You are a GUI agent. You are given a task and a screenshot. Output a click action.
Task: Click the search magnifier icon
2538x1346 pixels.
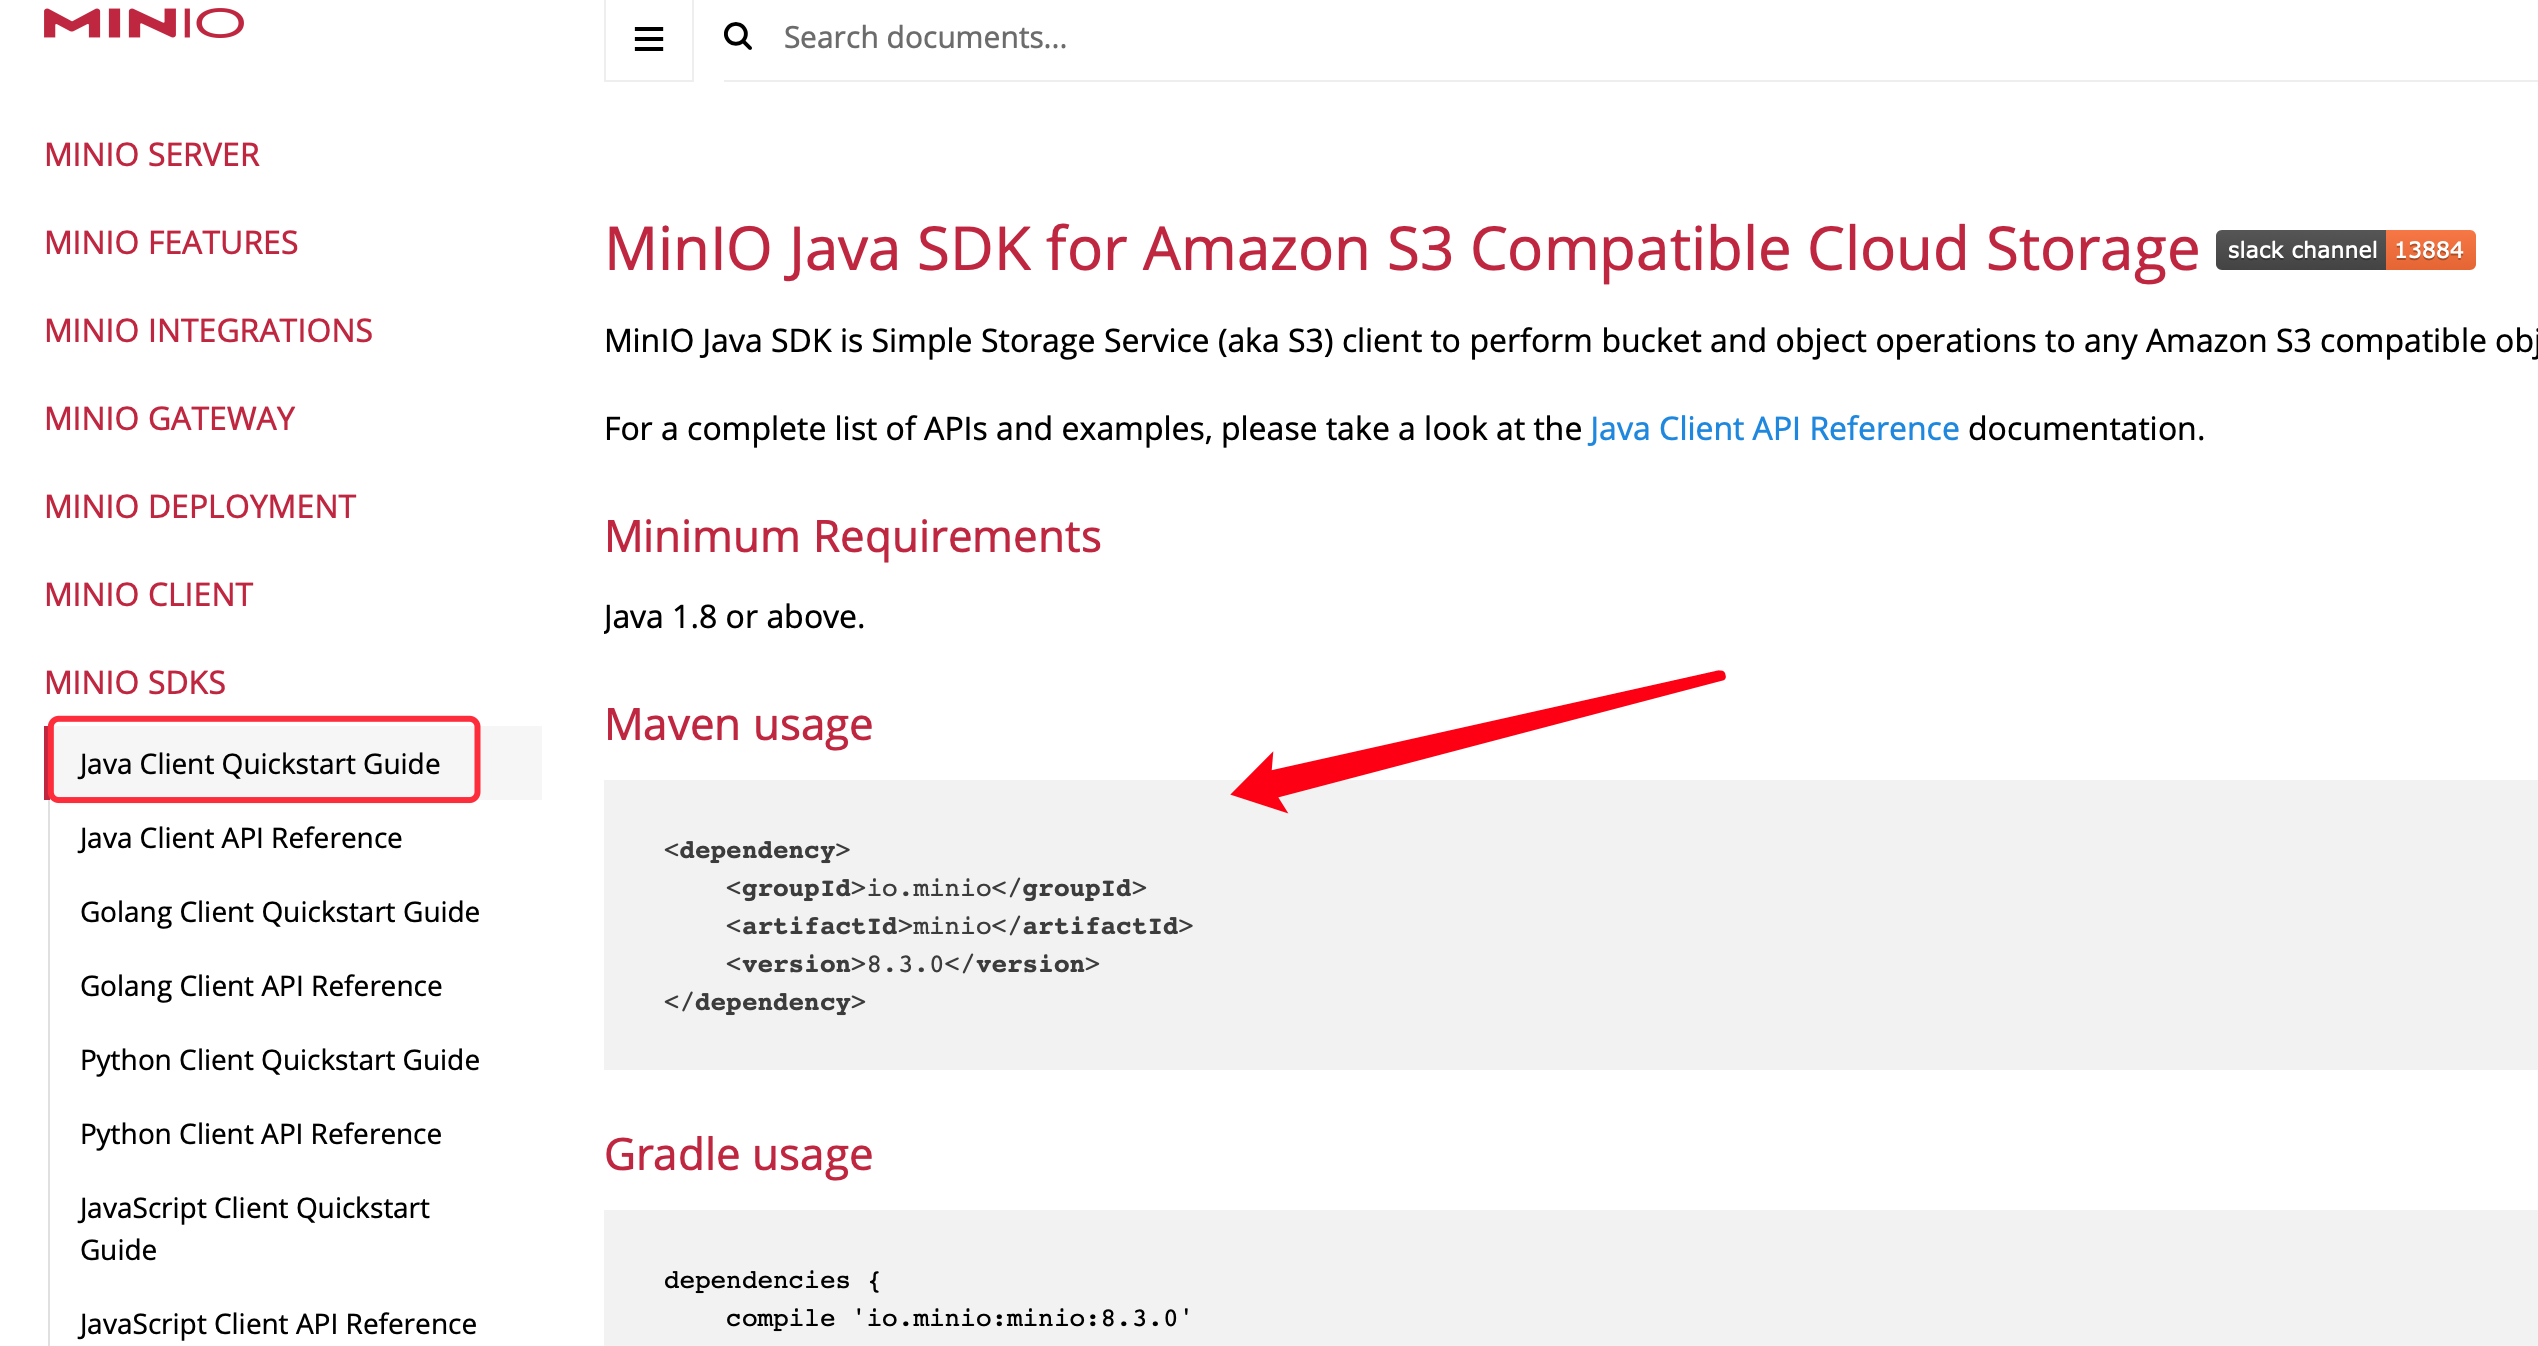click(738, 37)
